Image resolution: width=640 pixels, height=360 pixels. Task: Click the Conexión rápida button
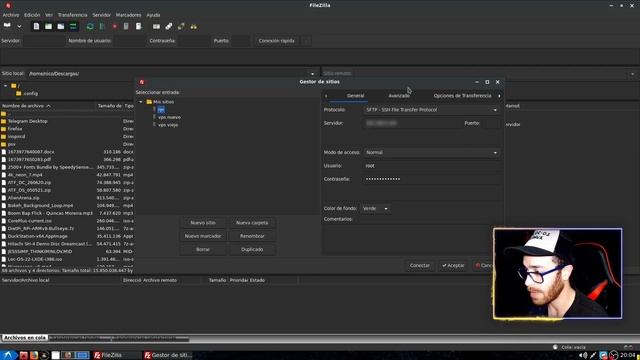[276, 41]
